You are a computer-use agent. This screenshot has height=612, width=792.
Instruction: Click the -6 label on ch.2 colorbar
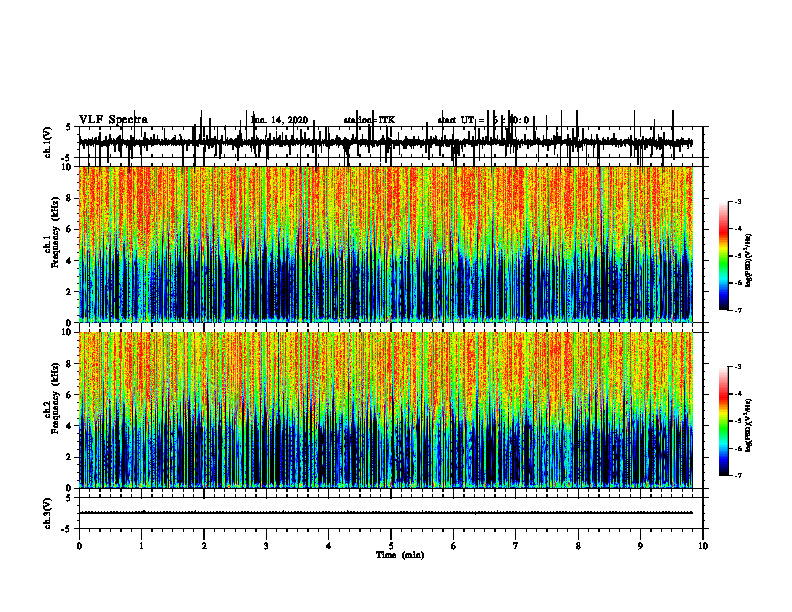(738, 448)
